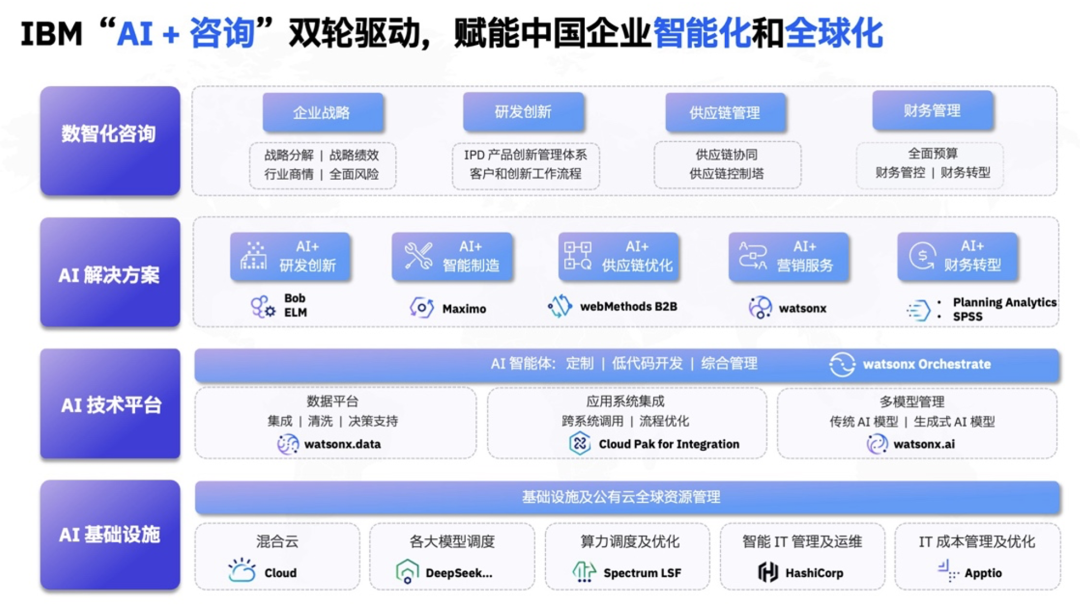Click the Planning Analytics SPSS icon

pyautogui.click(x=918, y=311)
